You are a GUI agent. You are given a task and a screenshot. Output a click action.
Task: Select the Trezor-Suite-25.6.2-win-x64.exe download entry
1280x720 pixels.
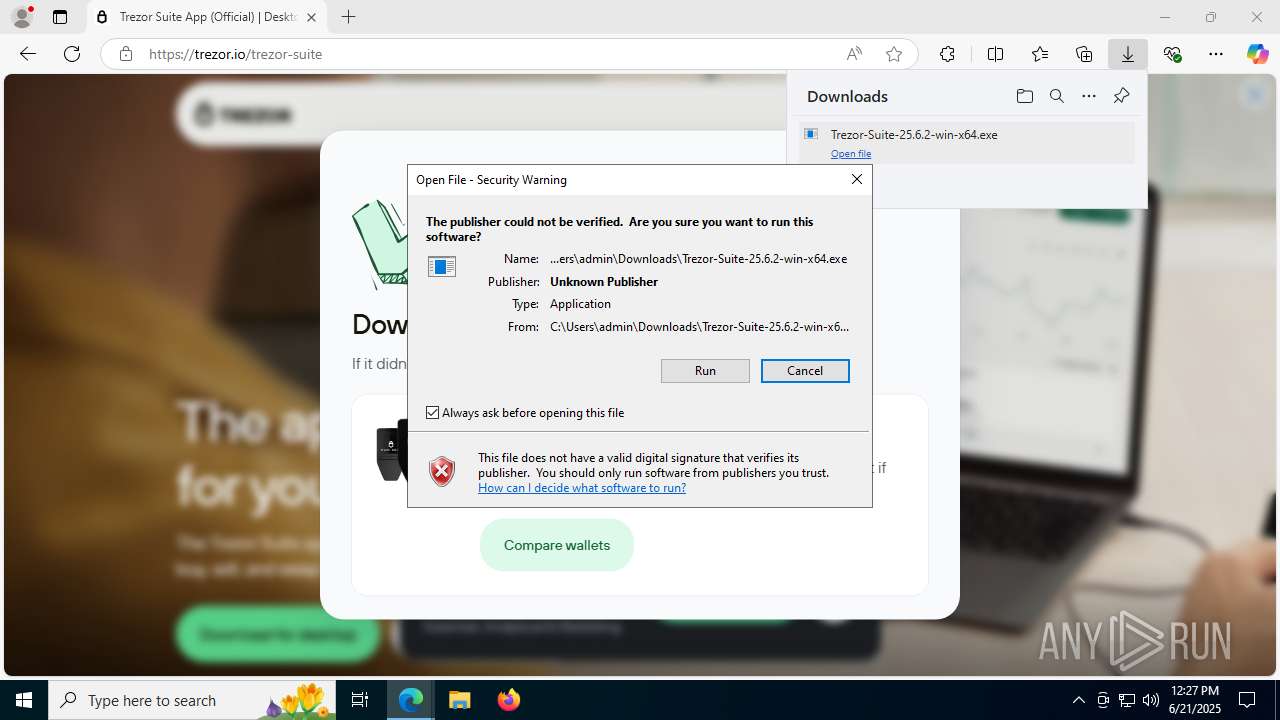967,143
